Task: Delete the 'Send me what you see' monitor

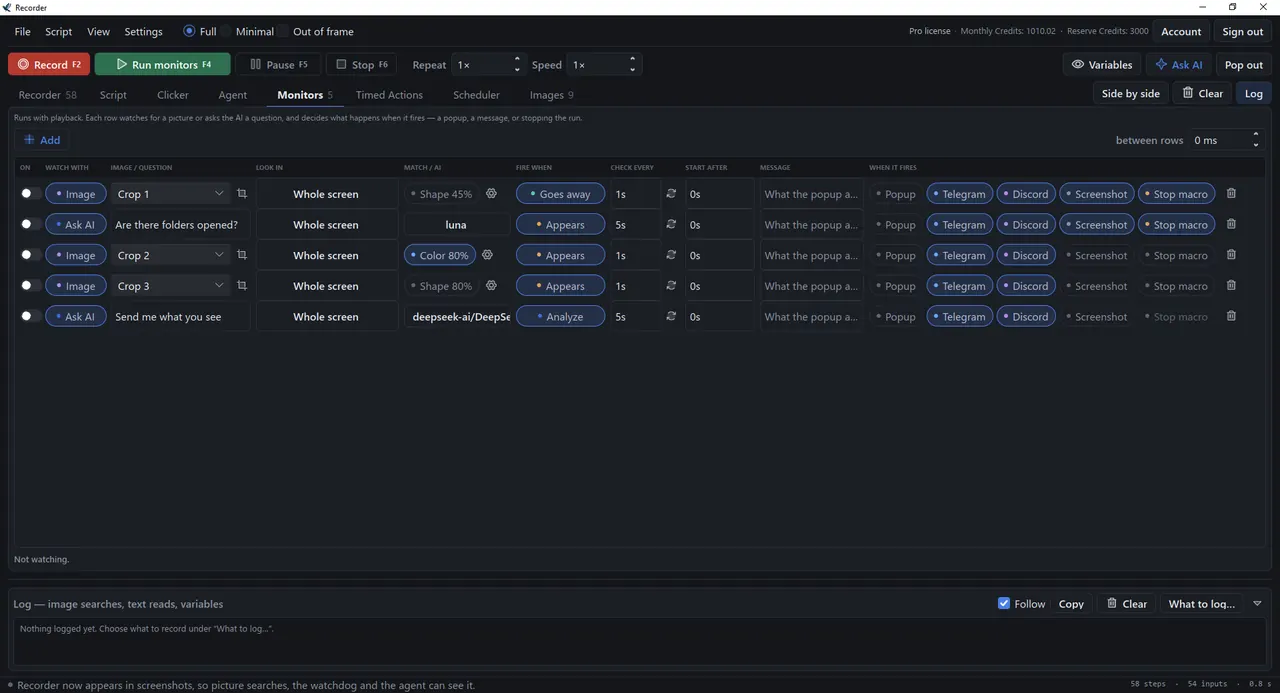Action: (x=1231, y=317)
